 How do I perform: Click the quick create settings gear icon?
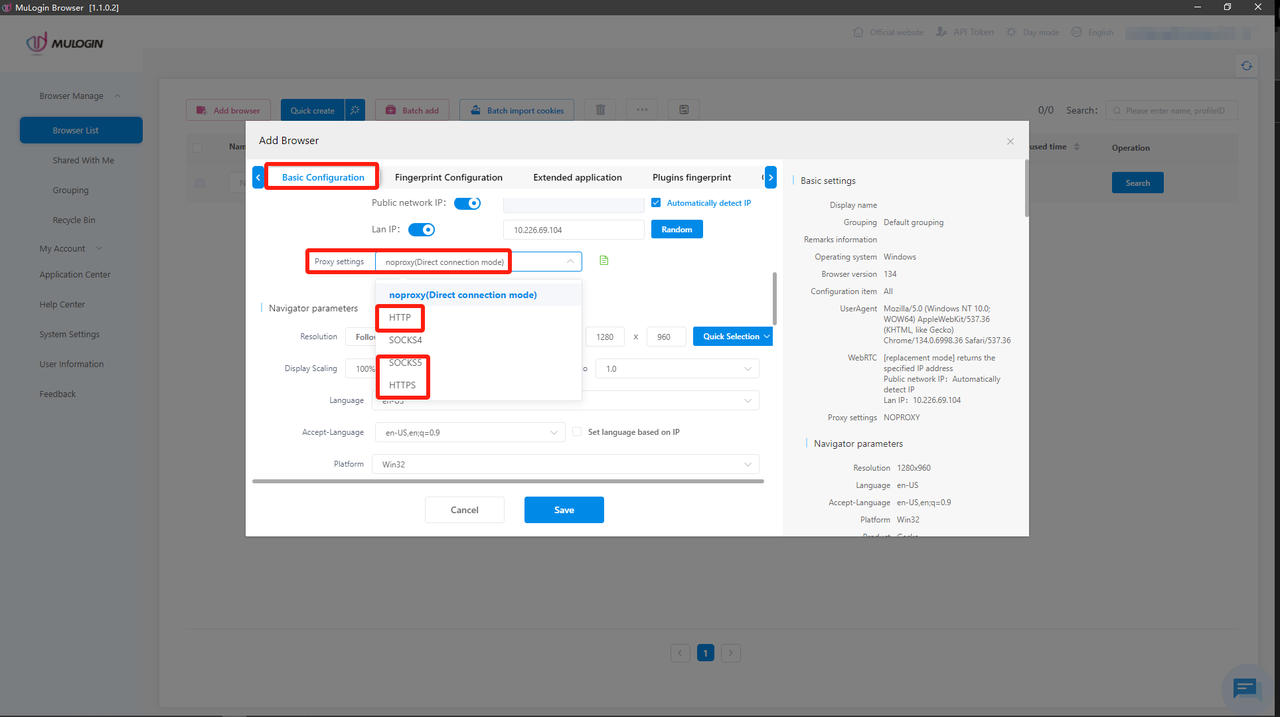click(x=355, y=110)
